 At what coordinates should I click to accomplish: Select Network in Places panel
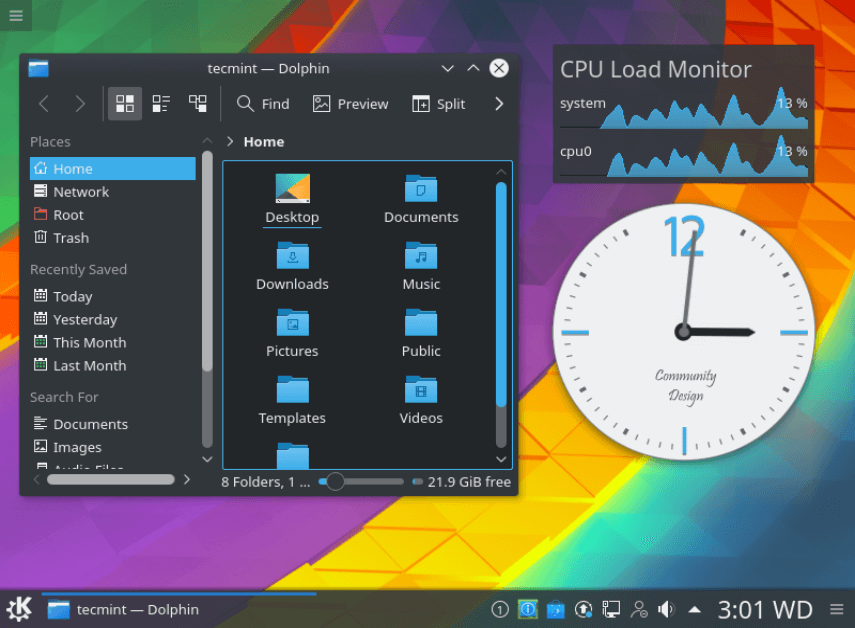pos(81,192)
